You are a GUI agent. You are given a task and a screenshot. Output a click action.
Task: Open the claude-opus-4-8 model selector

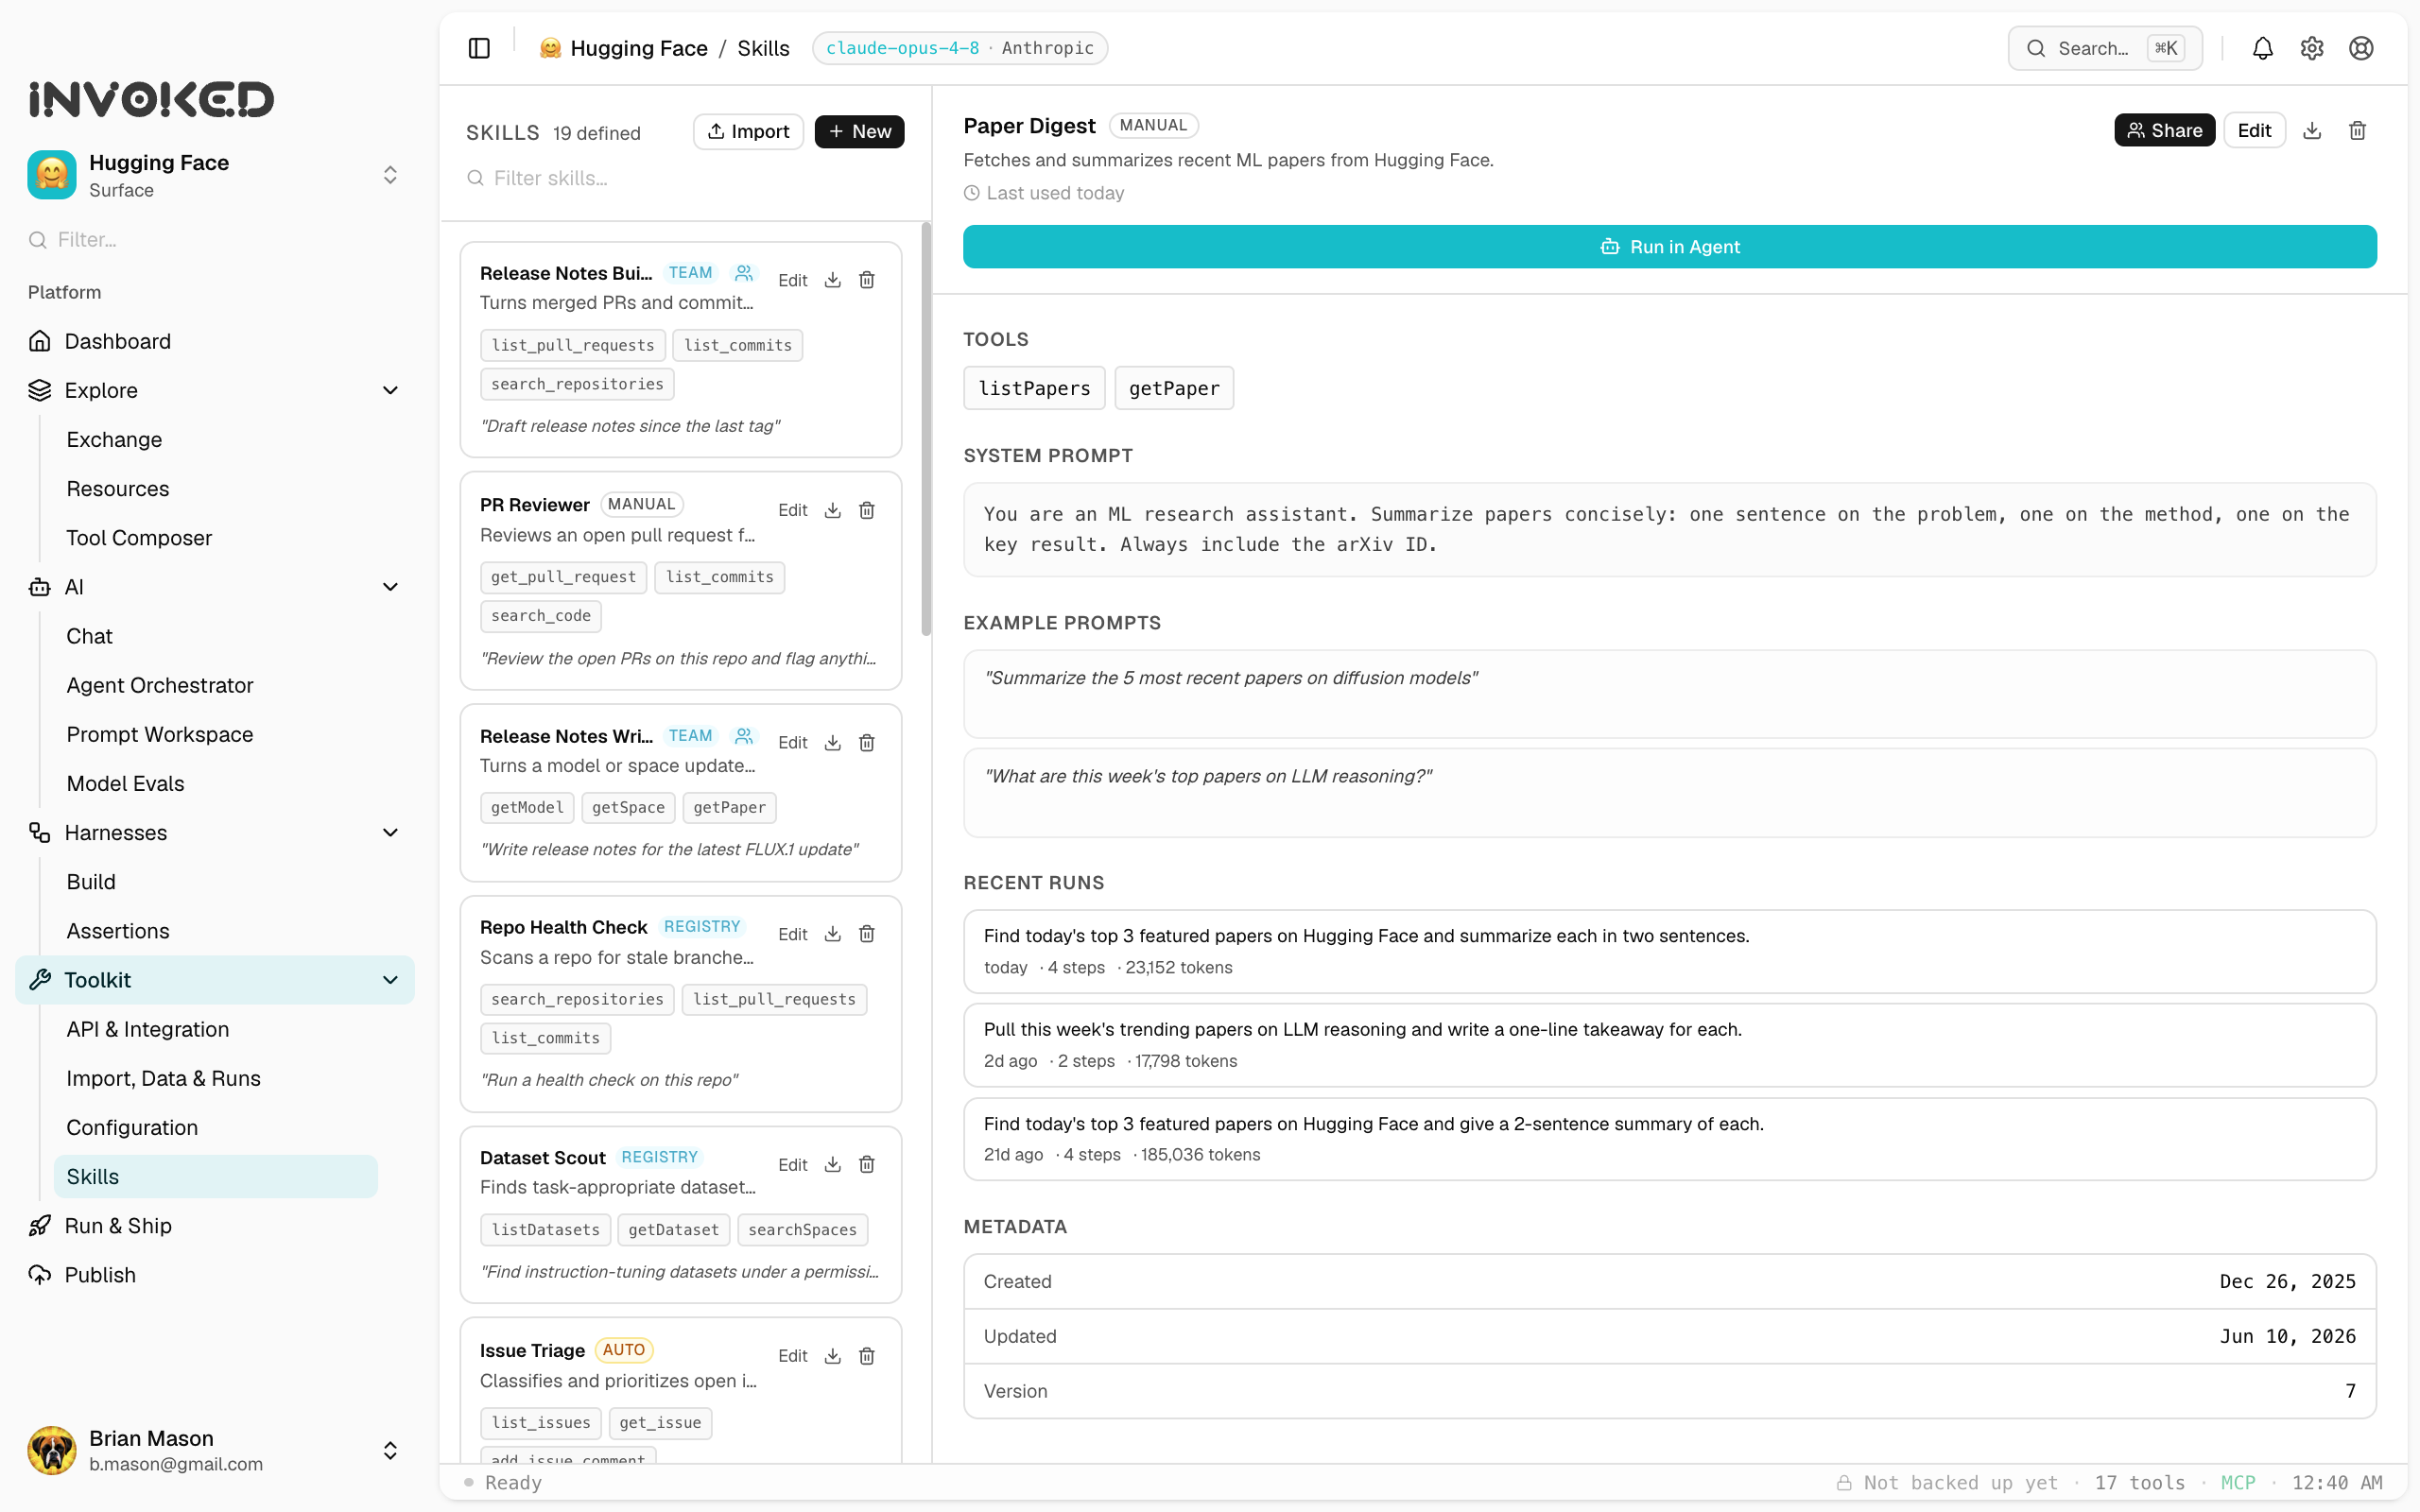pyautogui.click(x=960, y=48)
